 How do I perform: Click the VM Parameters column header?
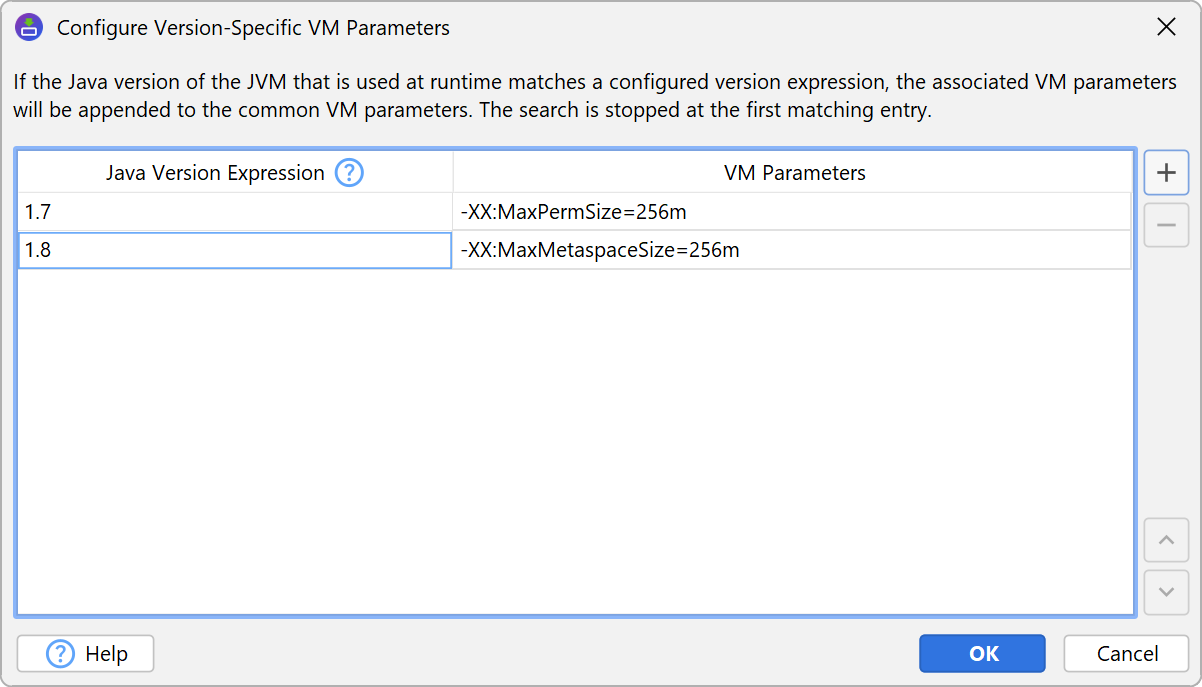point(794,173)
